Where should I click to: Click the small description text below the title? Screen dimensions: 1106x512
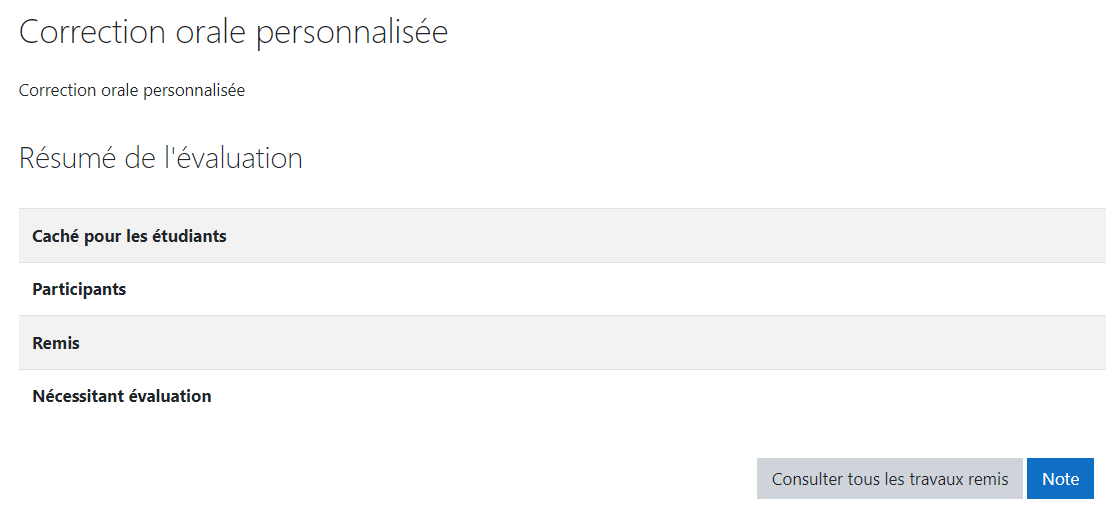(x=132, y=90)
